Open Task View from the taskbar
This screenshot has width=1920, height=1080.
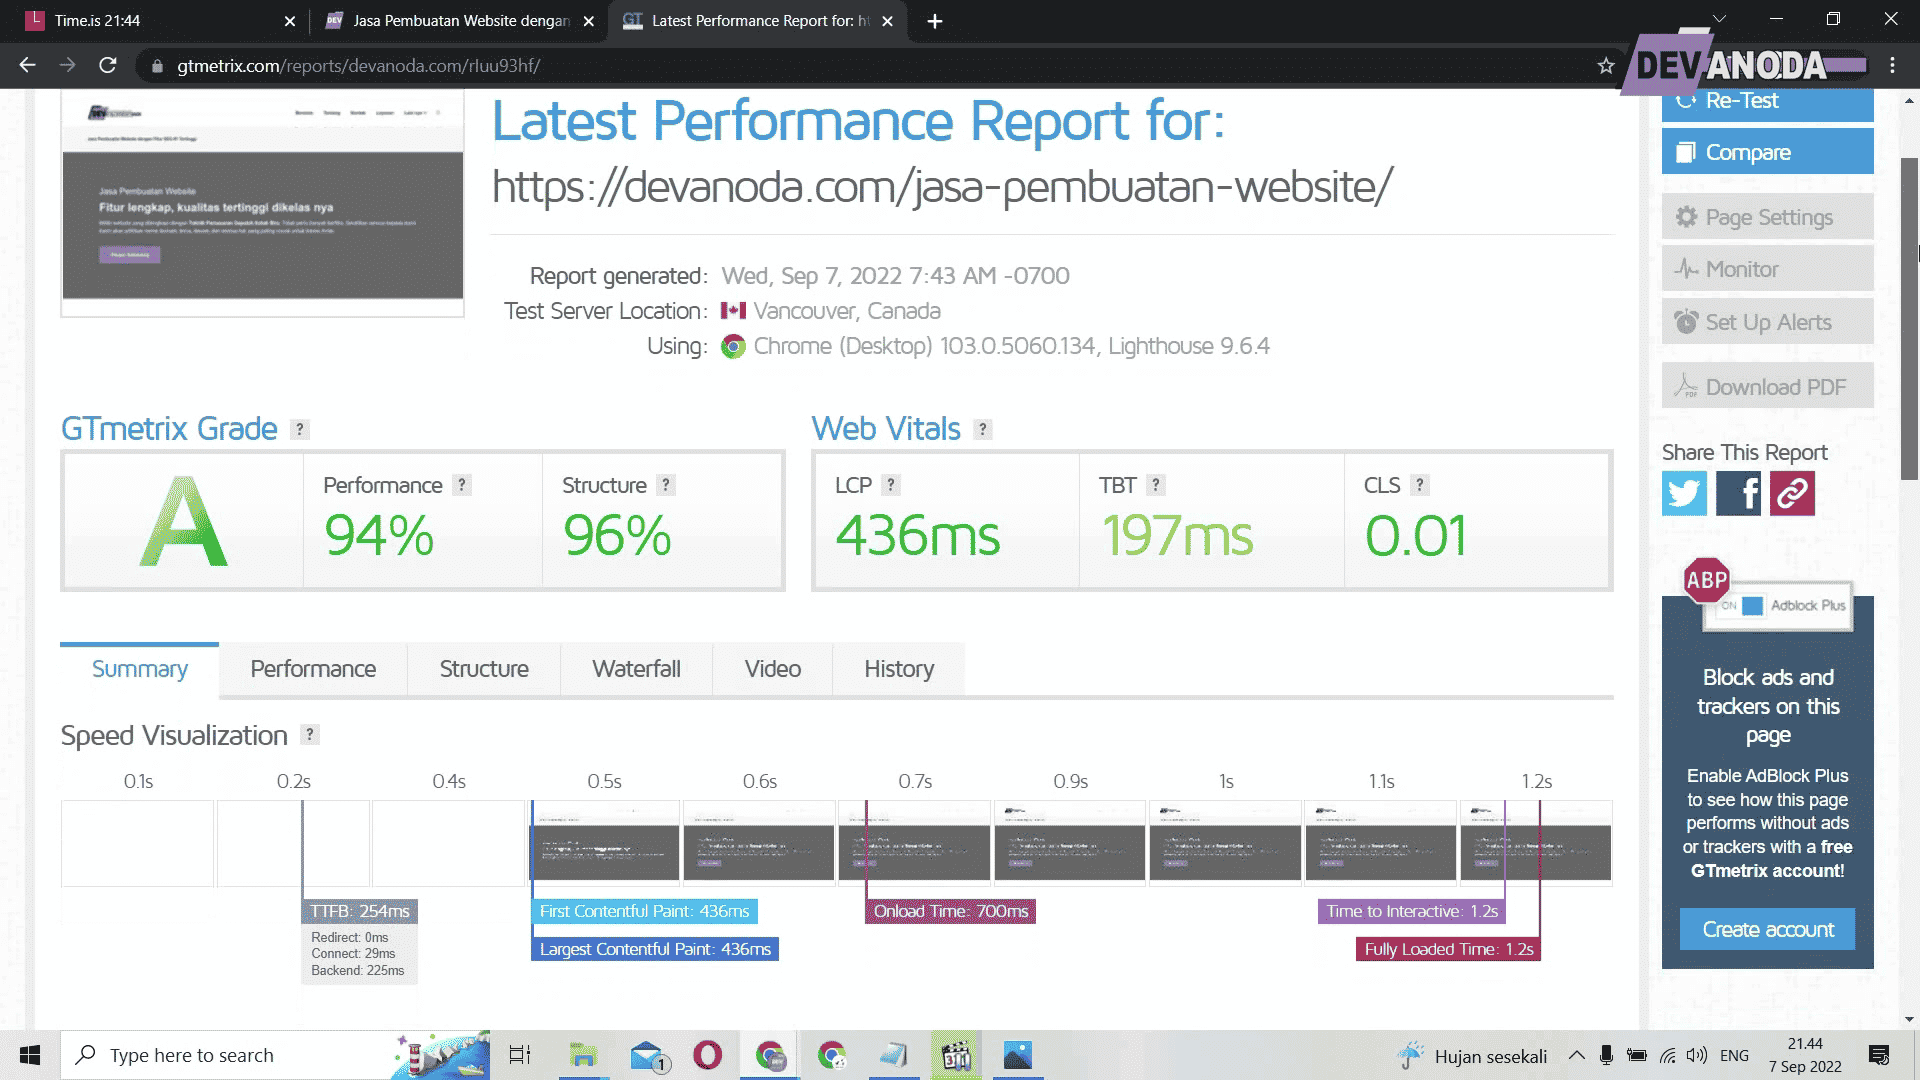point(520,1055)
